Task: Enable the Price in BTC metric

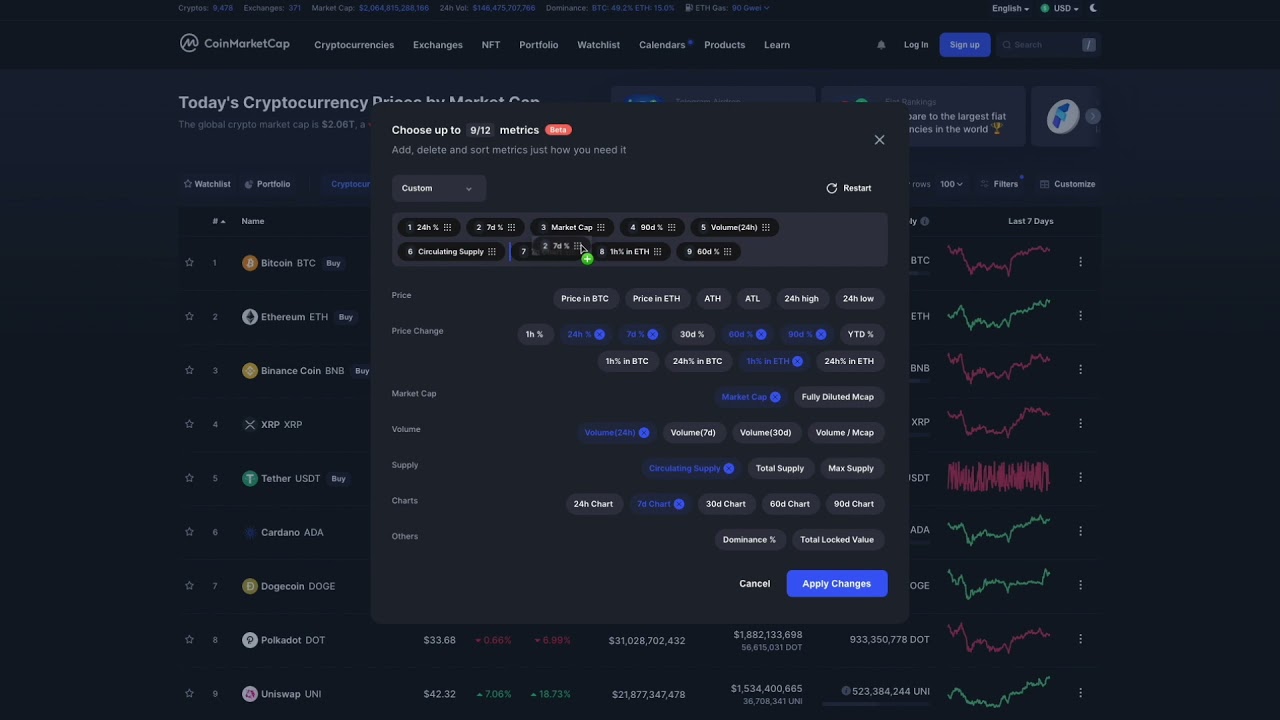Action: (585, 299)
